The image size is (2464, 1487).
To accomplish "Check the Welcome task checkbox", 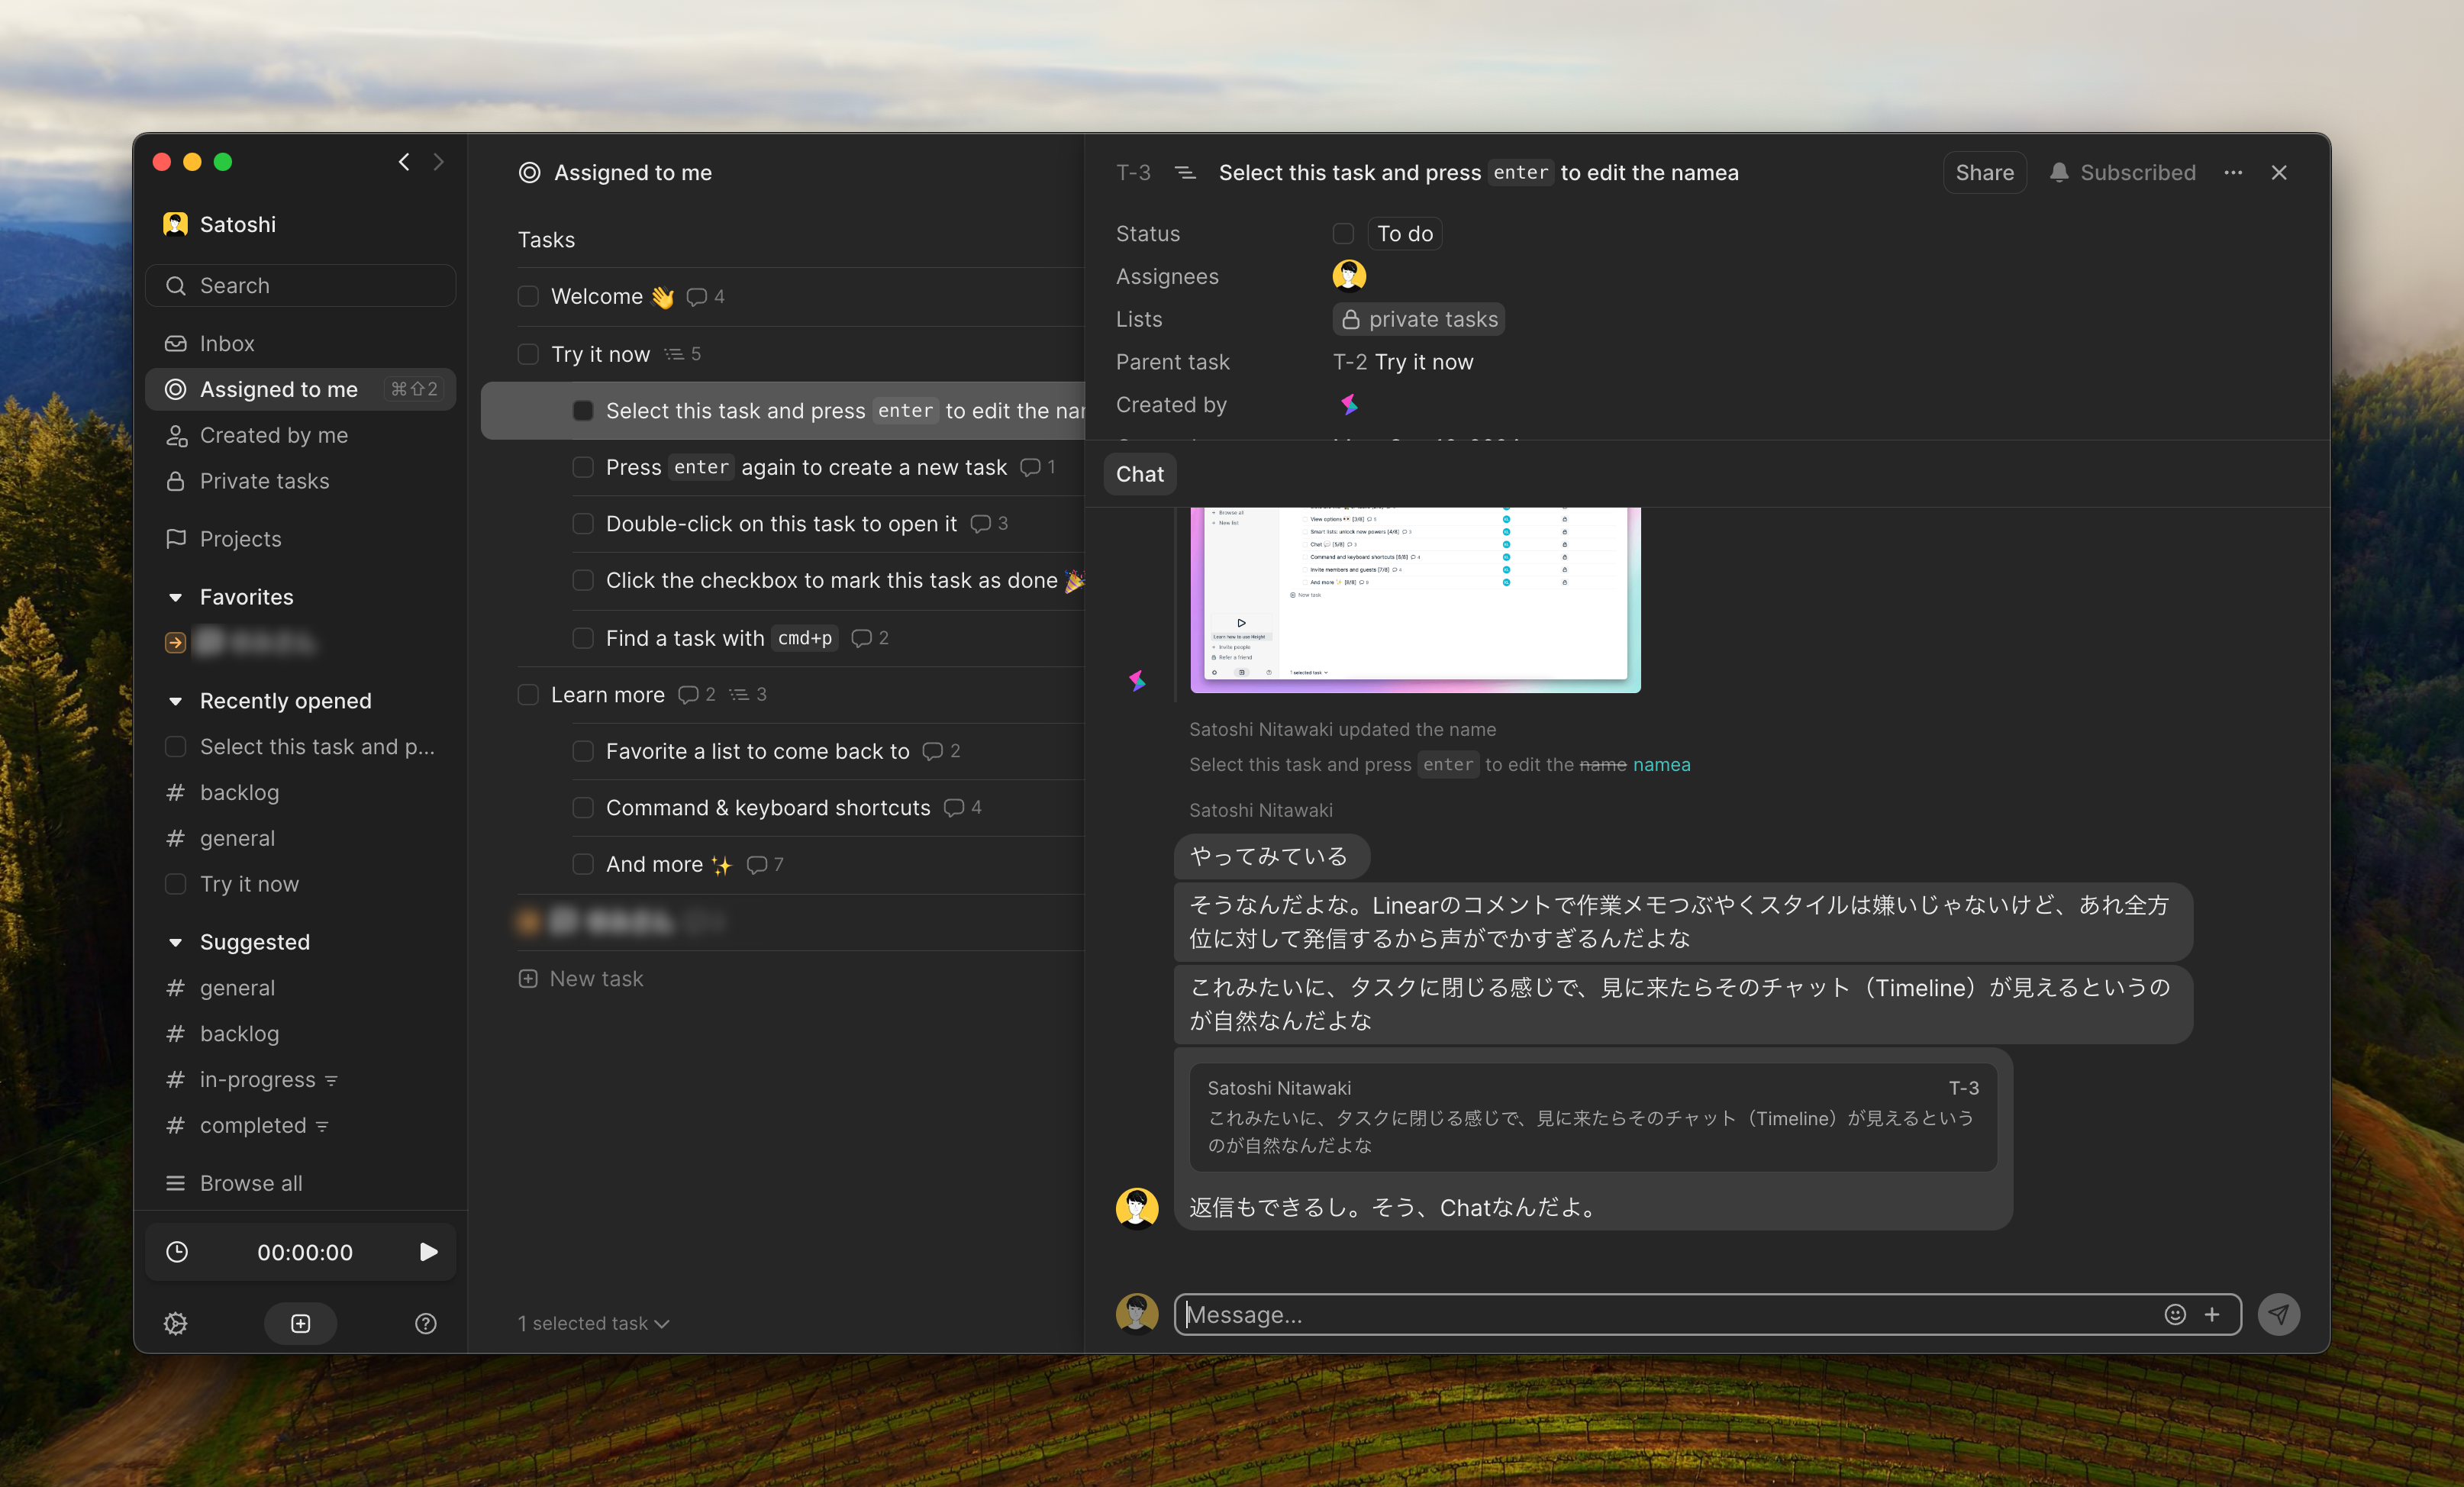I will 528,297.
